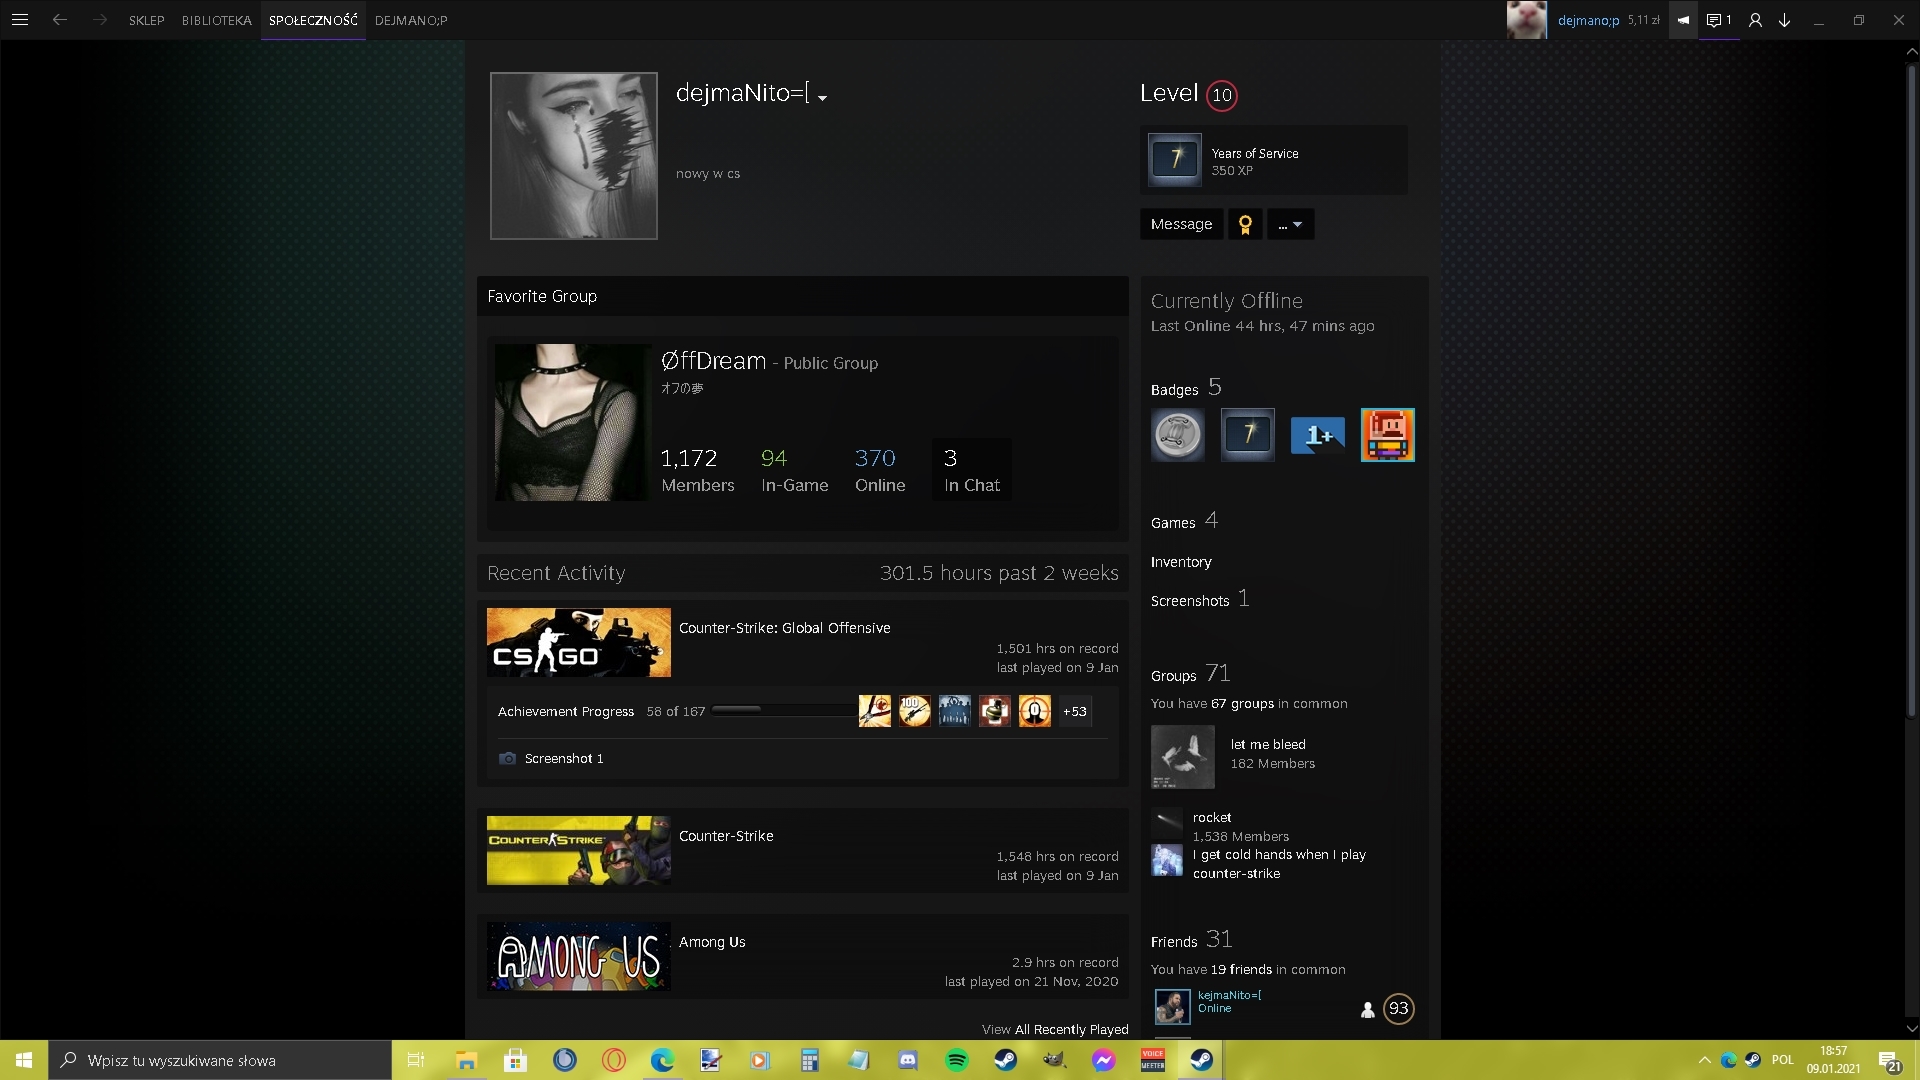
Task: Click the 94 In-Game count
Action: coord(794,470)
